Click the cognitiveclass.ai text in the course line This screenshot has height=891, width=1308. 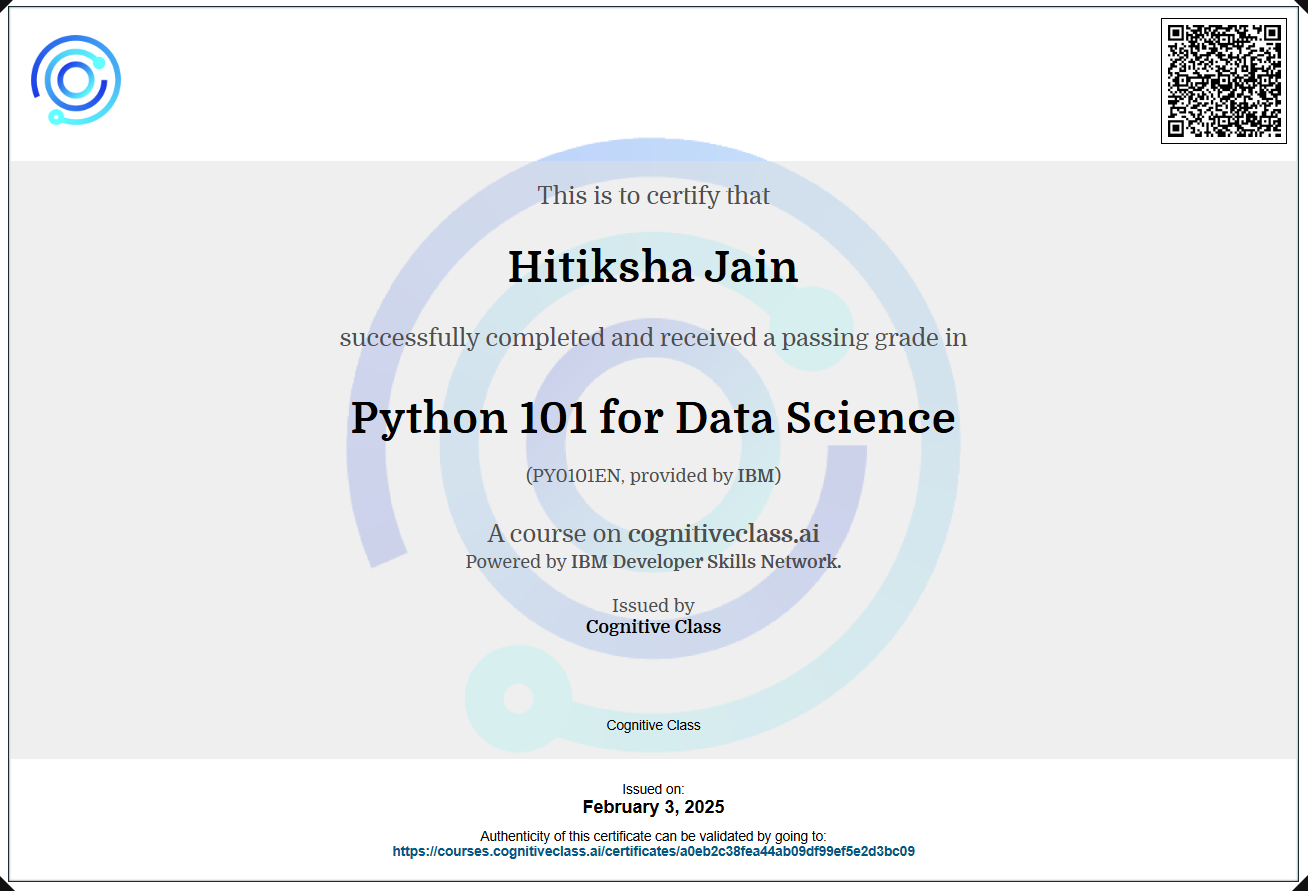pyautogui.click(x=723, y=533)
